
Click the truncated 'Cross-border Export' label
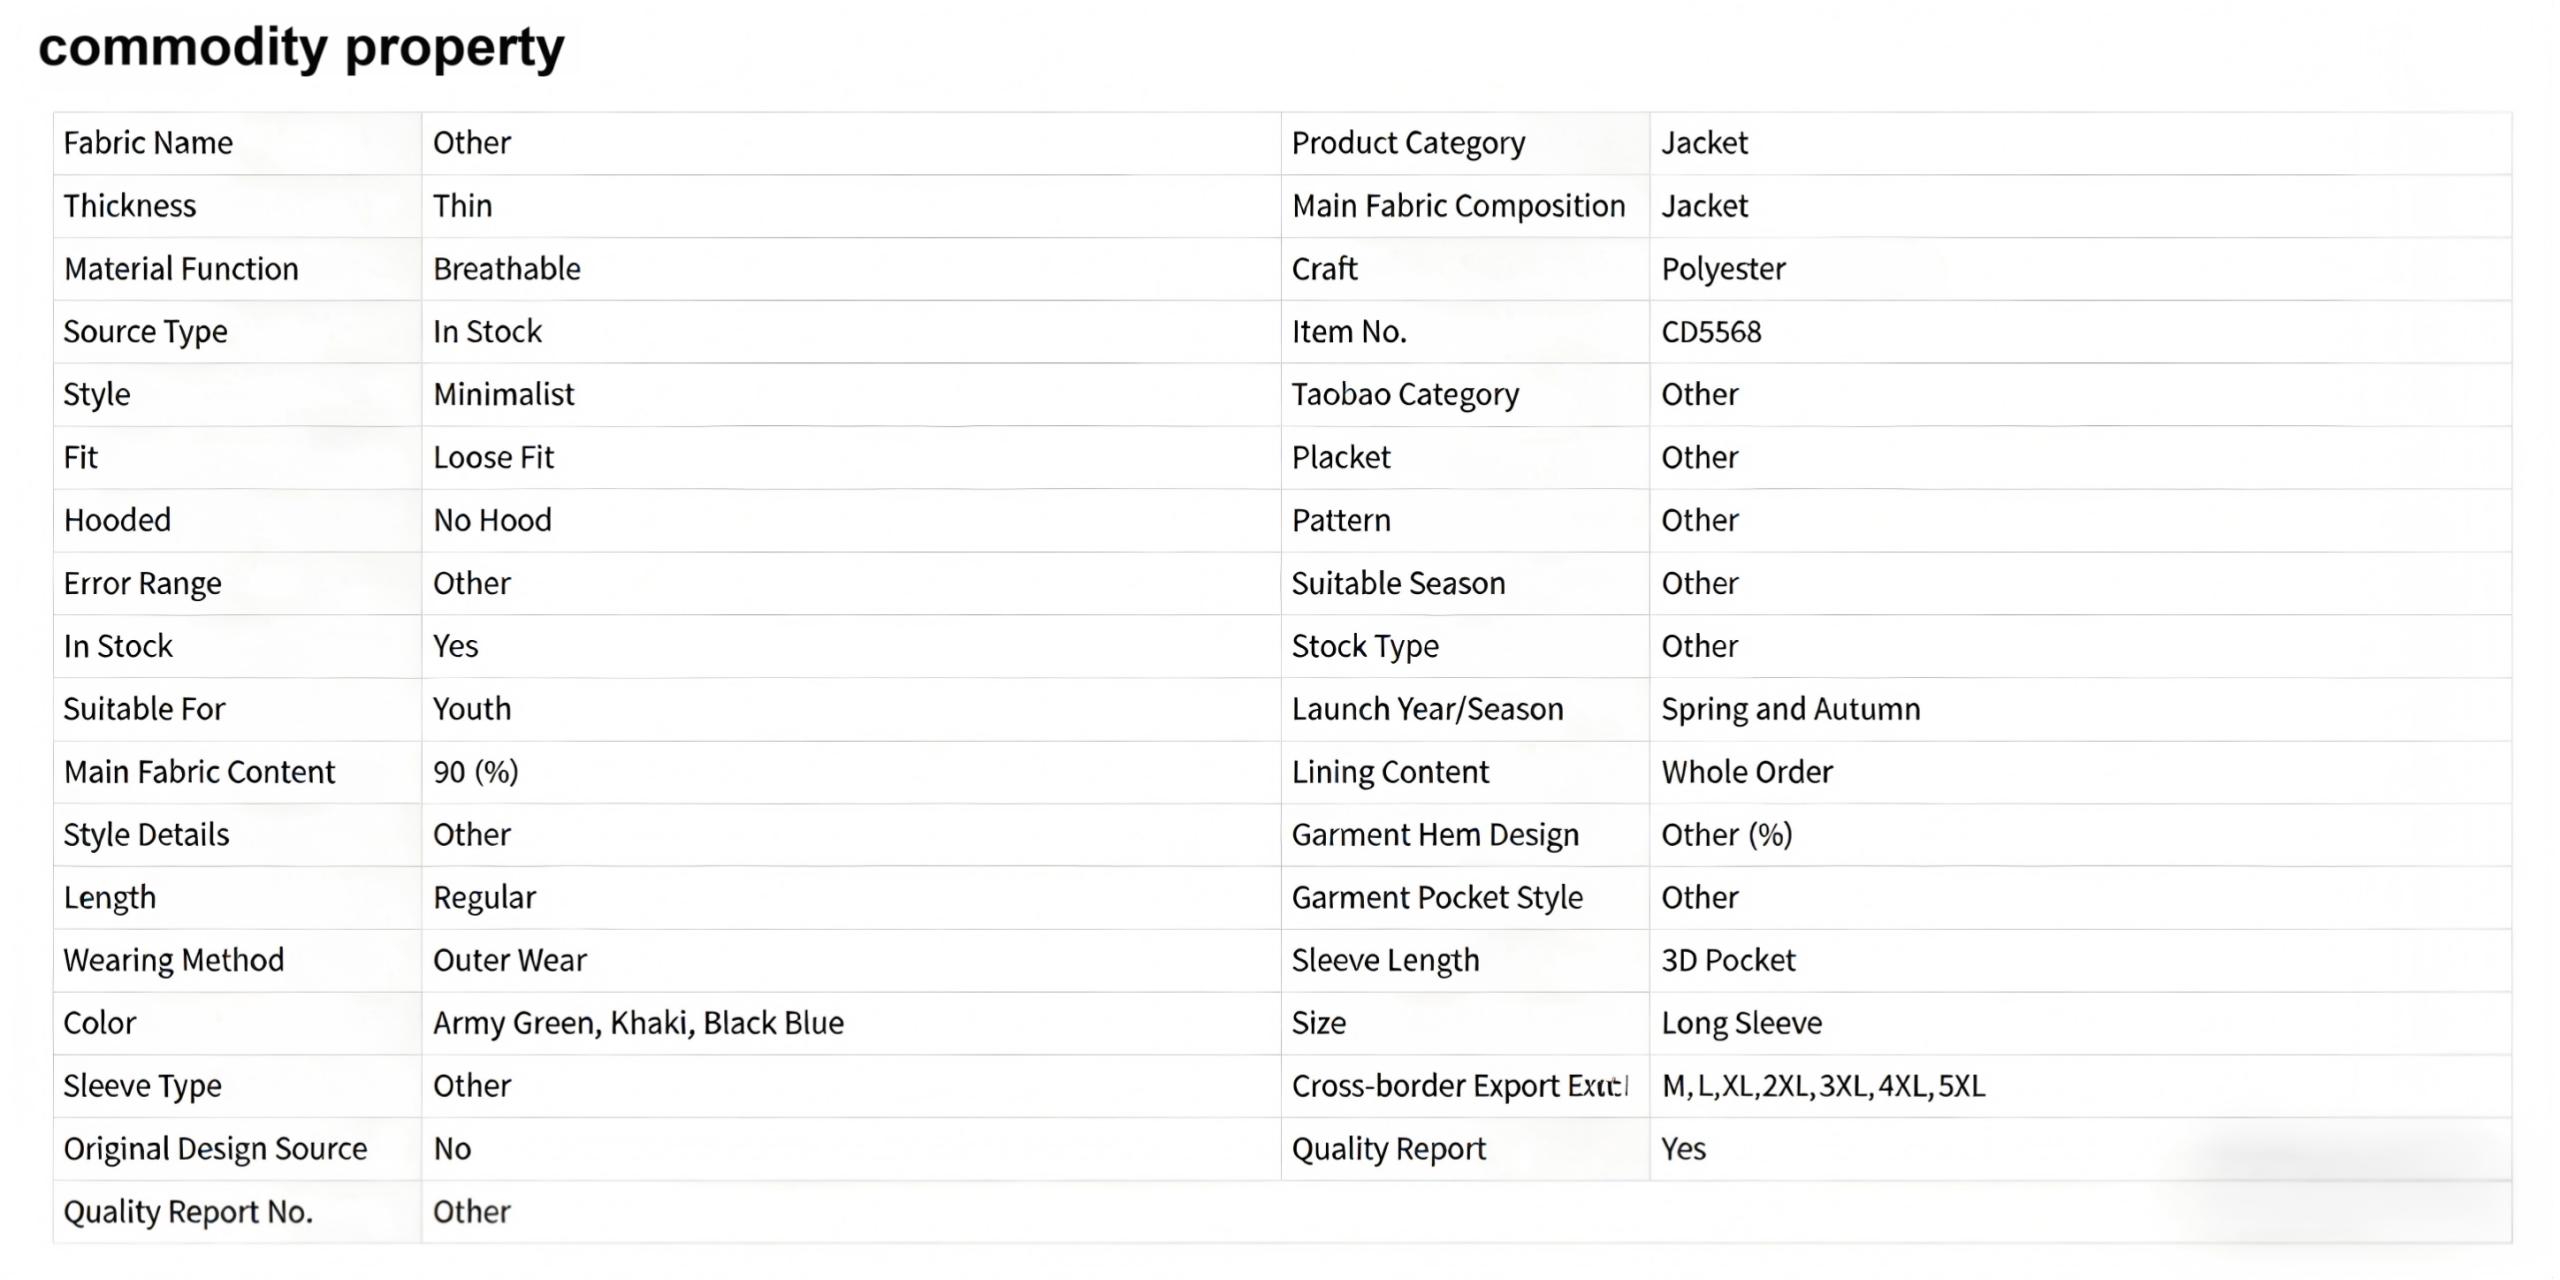(x=1459, y=1086)
